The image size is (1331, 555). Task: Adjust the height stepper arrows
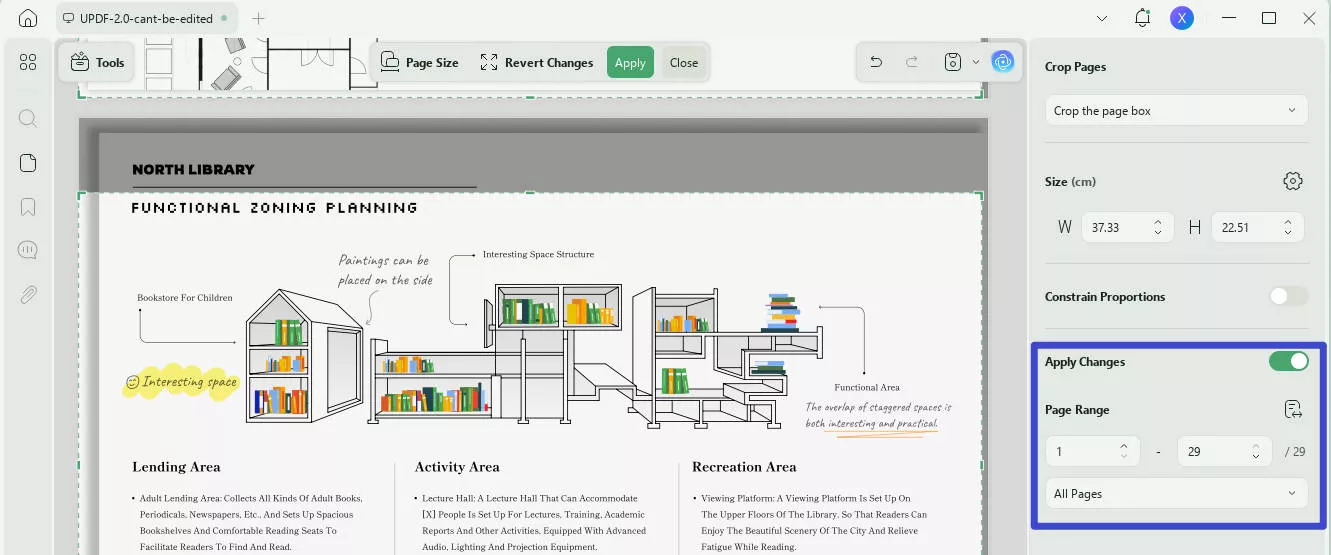1288,227
